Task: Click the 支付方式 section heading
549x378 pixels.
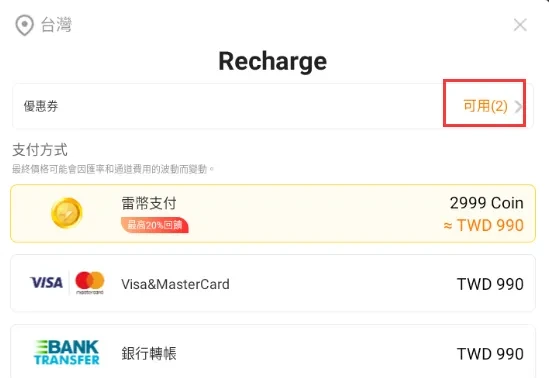Action: [x=40, y=150]
